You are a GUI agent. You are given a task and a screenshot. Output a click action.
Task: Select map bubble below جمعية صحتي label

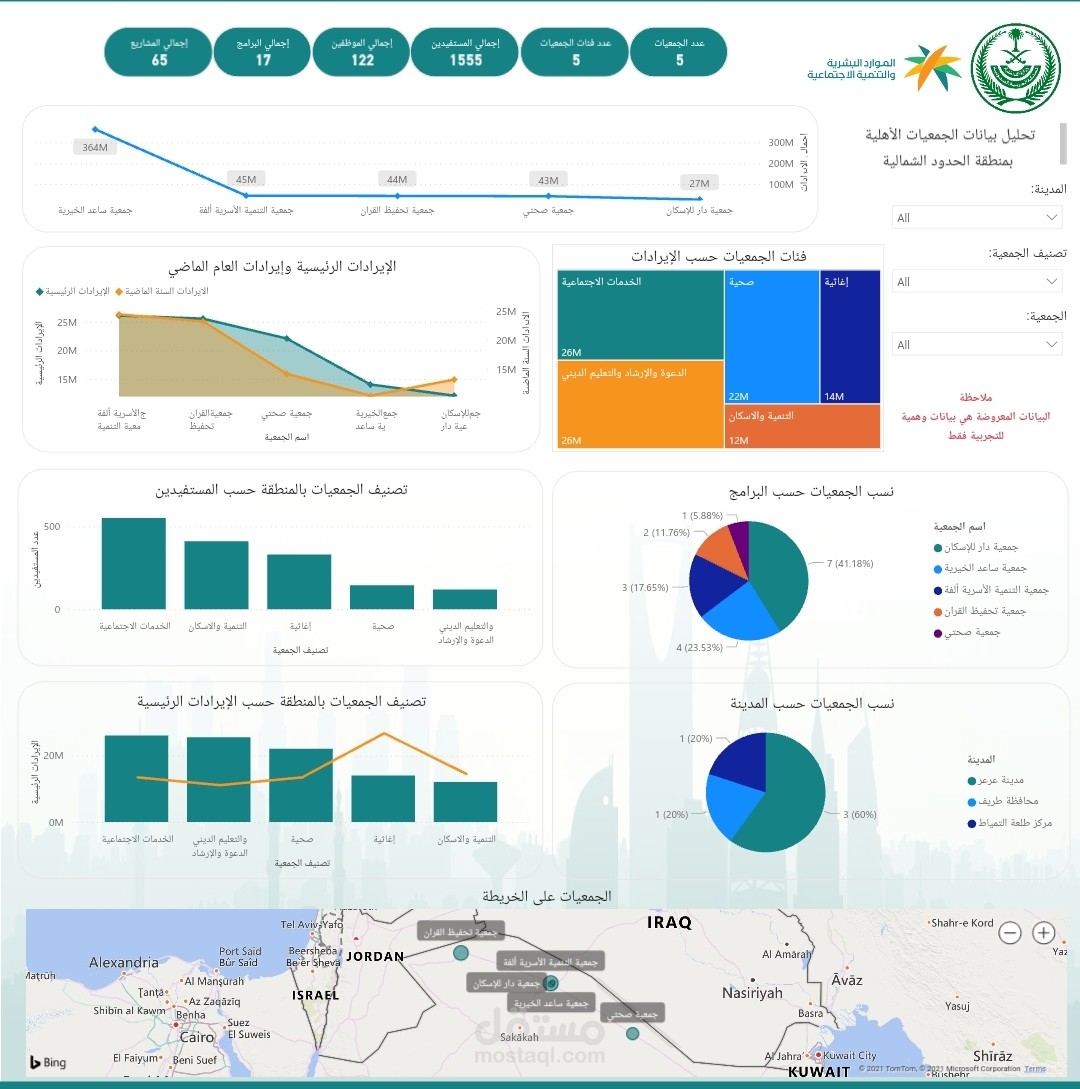(x=632, y=1033)
